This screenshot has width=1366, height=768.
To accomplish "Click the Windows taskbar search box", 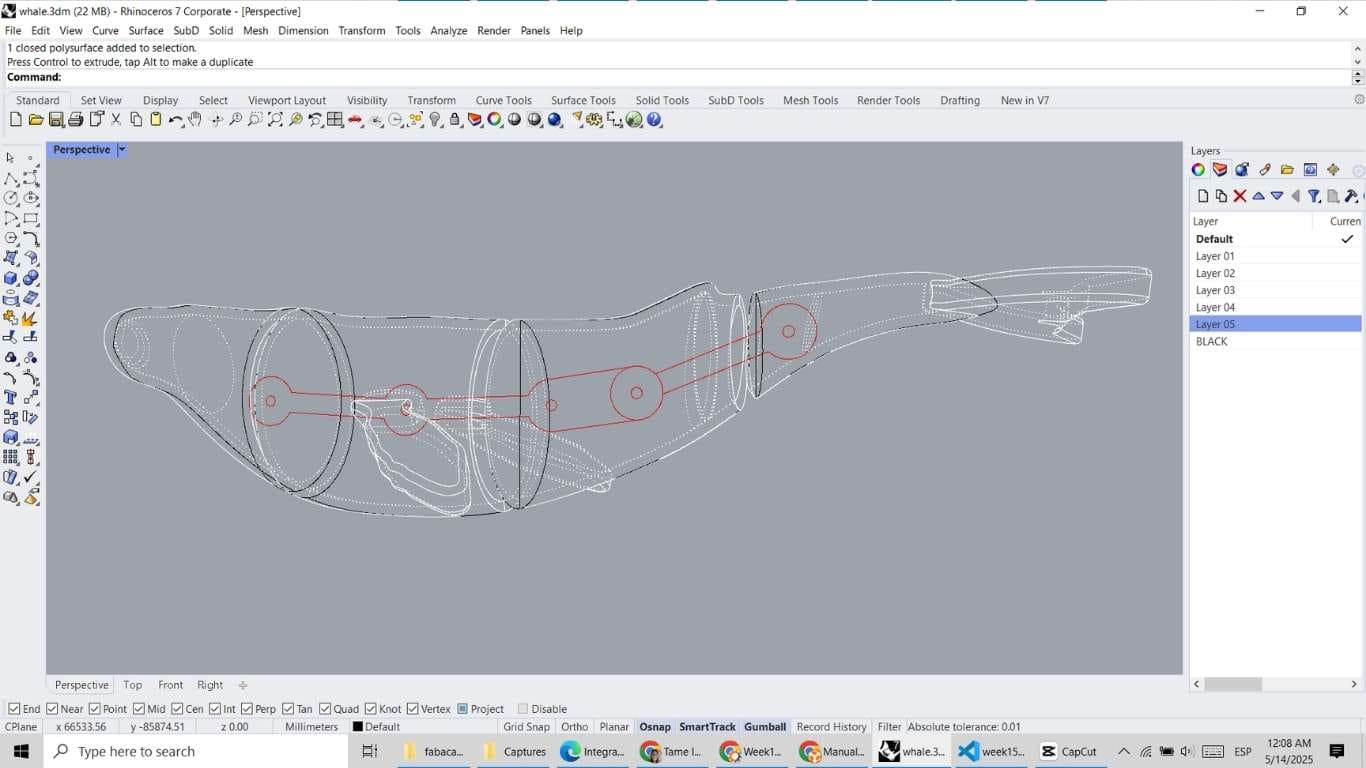I will (195, 751).
